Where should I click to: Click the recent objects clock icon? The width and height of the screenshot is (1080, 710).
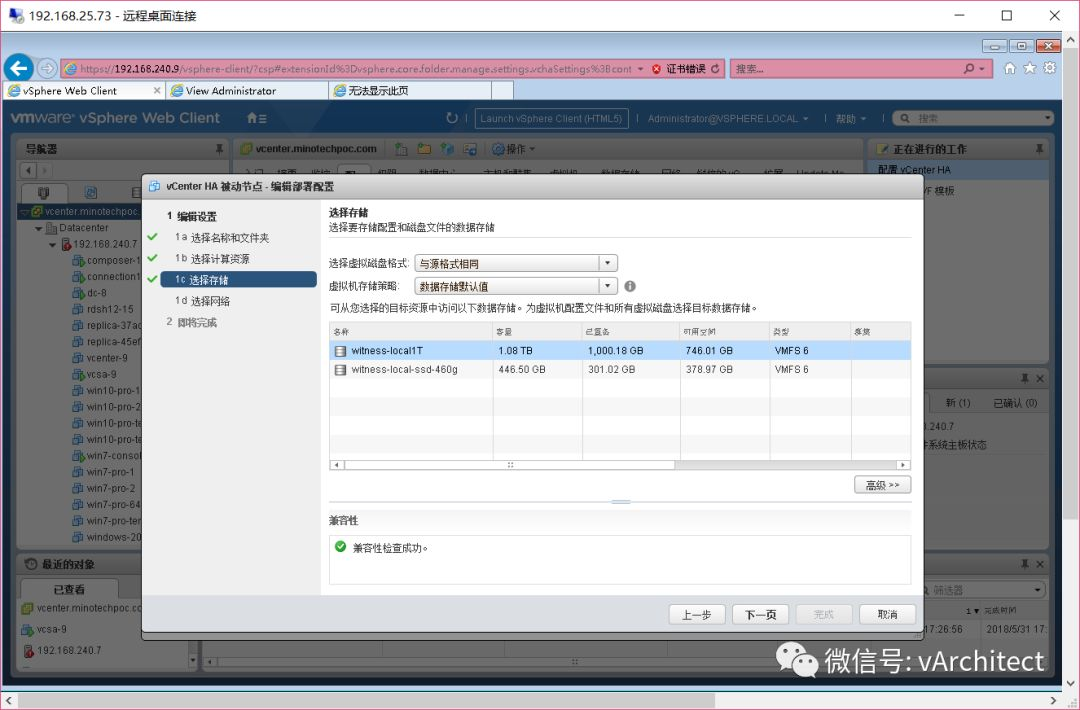point(31,564)
